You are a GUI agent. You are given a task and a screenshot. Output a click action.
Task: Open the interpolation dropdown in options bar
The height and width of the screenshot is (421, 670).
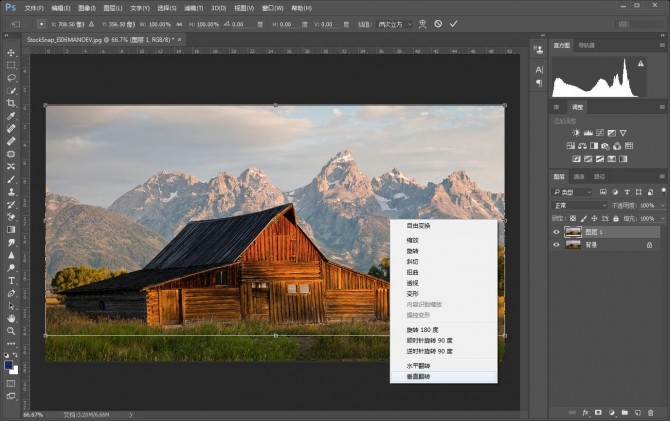click(x=390, y=22)
